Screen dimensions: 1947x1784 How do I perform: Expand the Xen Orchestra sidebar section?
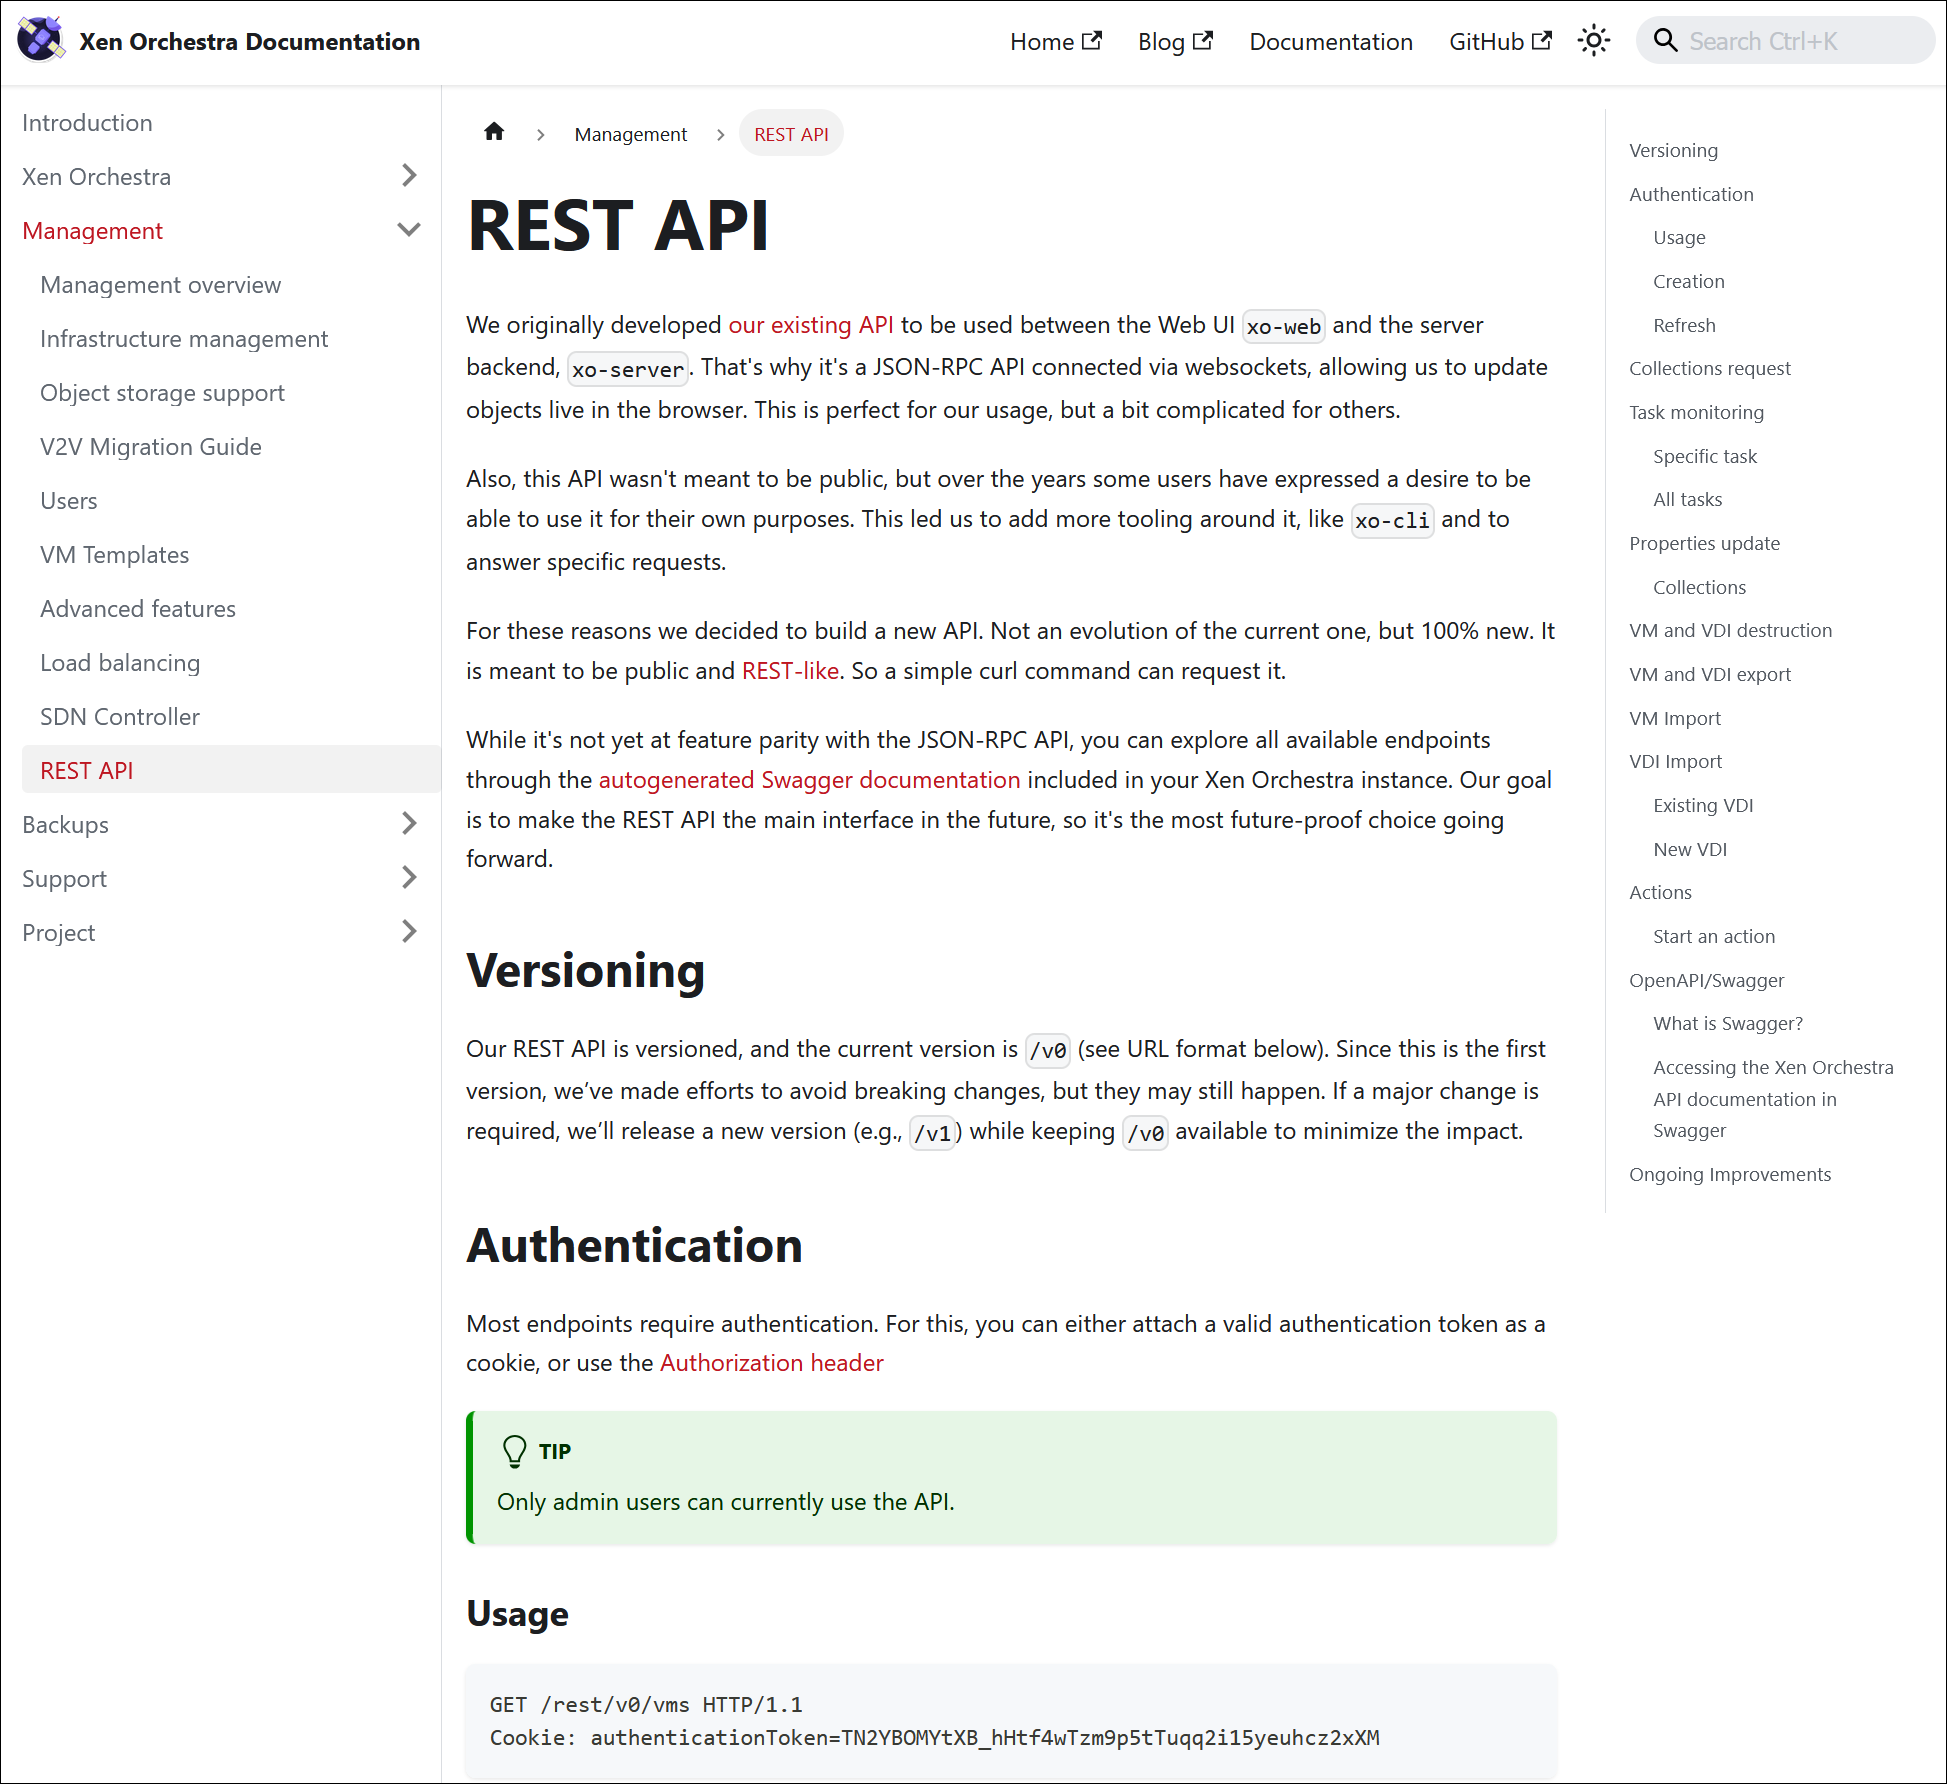tap(408, 176)
